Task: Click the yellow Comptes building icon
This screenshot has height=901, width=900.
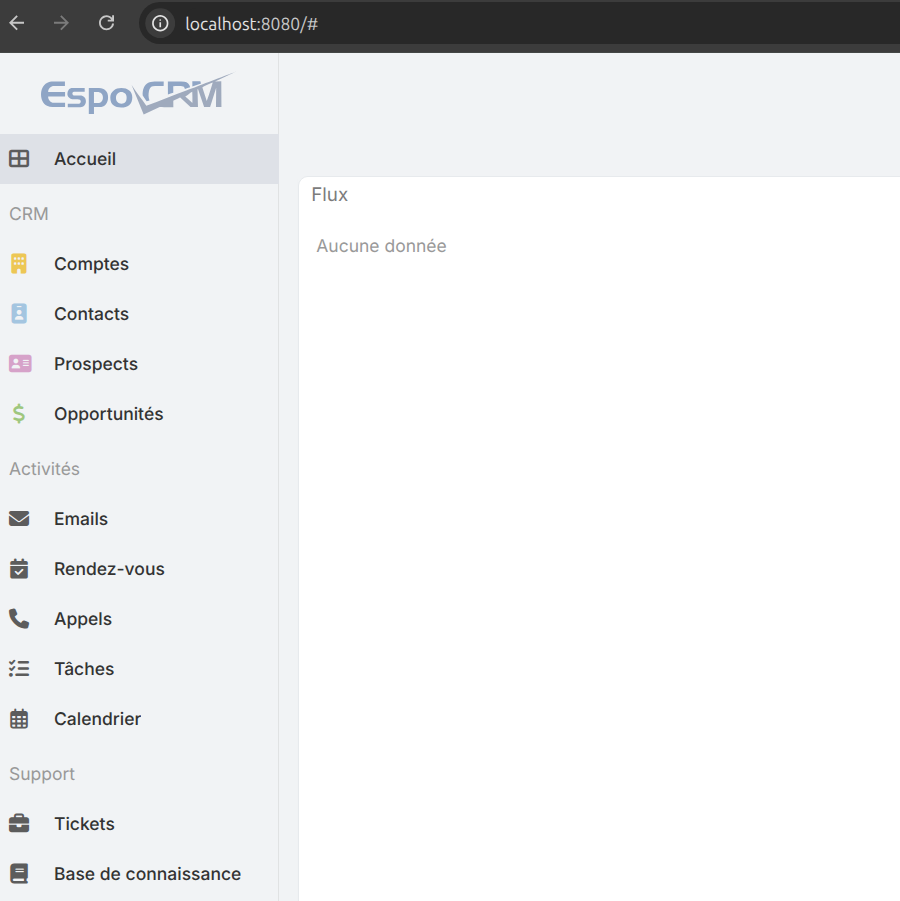Action: pos(19,264)
